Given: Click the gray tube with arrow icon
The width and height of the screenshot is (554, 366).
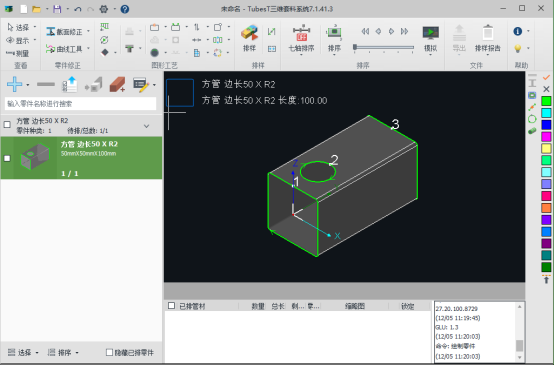Looking at the screenshot, I should point(94,84).
